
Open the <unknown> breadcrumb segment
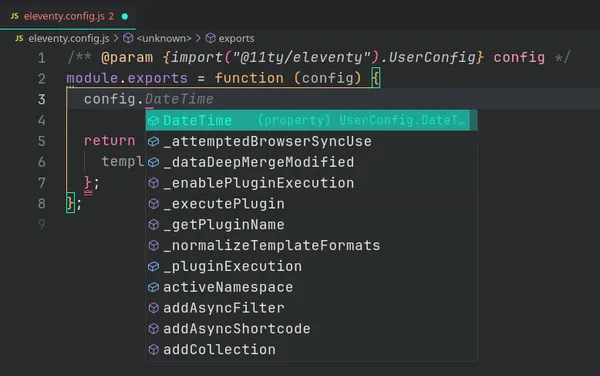pyautogui.click(x=164, y=38)
